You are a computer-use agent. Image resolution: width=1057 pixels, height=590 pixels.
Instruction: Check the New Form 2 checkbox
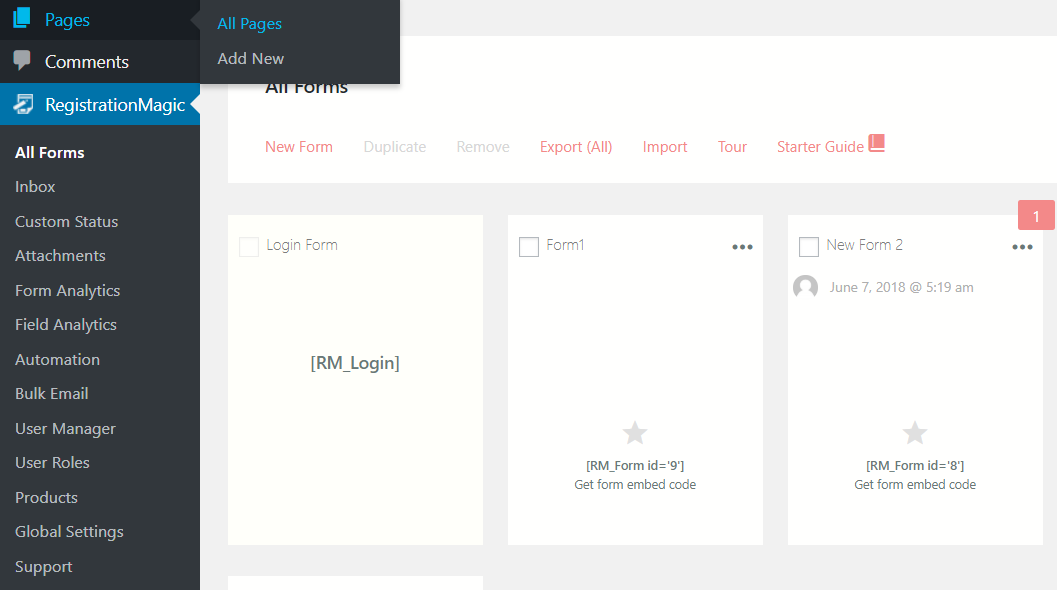coord(809,246)
